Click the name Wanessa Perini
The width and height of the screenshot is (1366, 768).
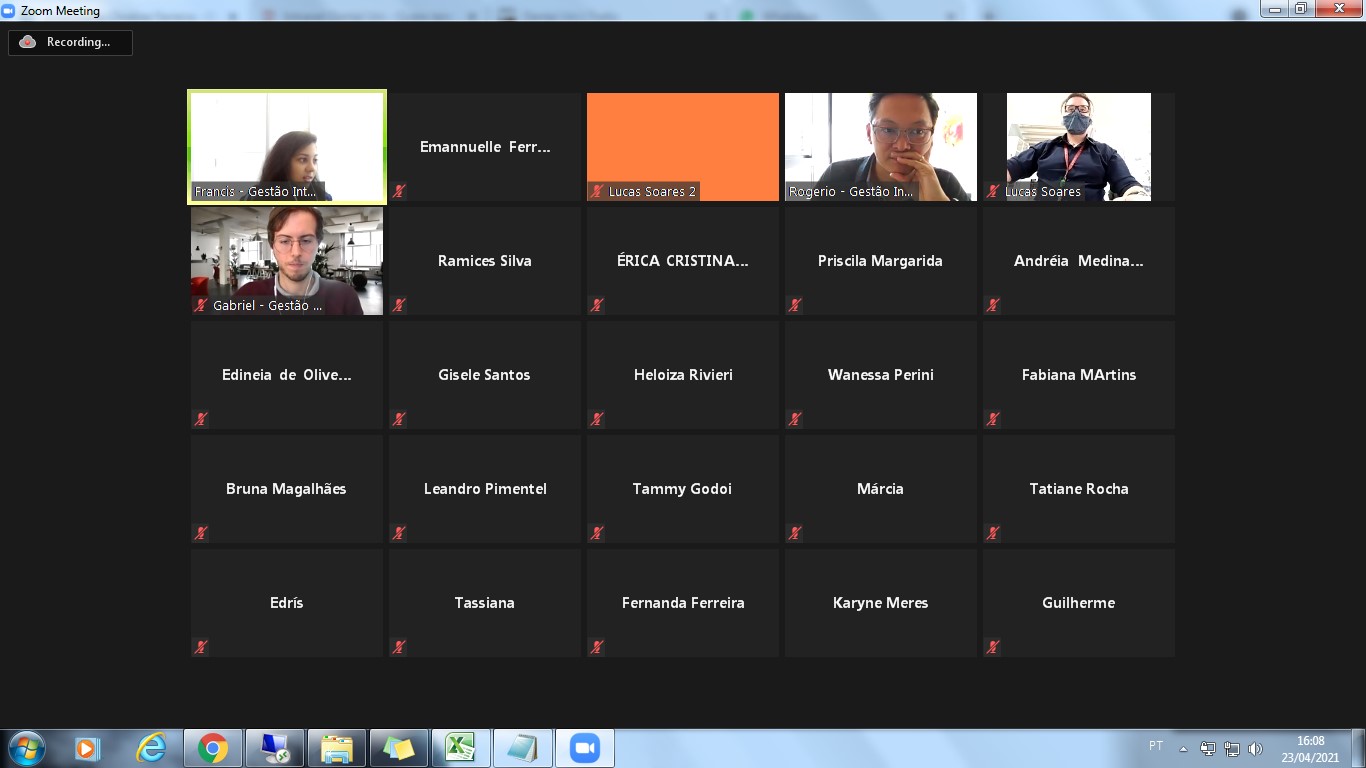881,375
